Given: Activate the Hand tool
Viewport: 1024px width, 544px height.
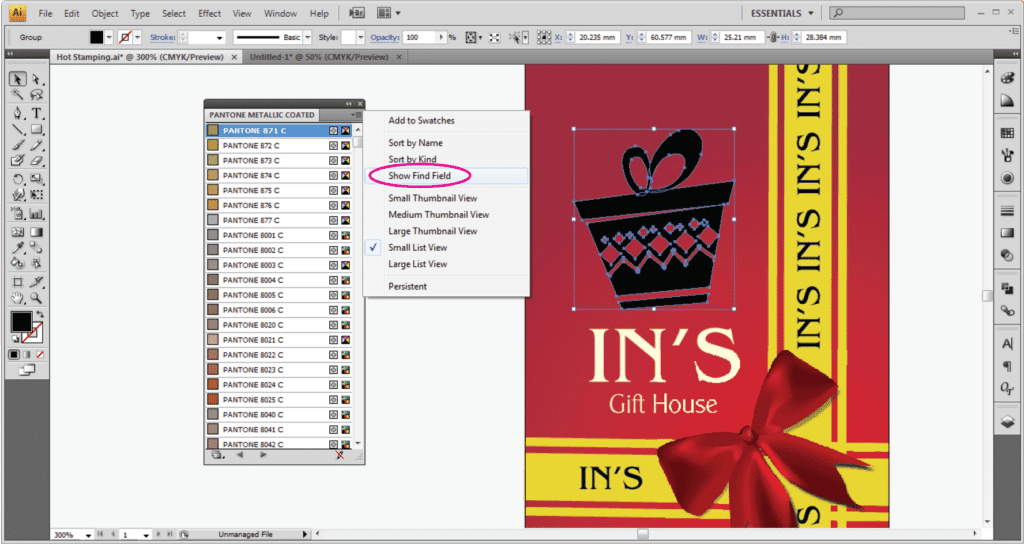Looking at the screenshot, I should (x=18, y=298).
